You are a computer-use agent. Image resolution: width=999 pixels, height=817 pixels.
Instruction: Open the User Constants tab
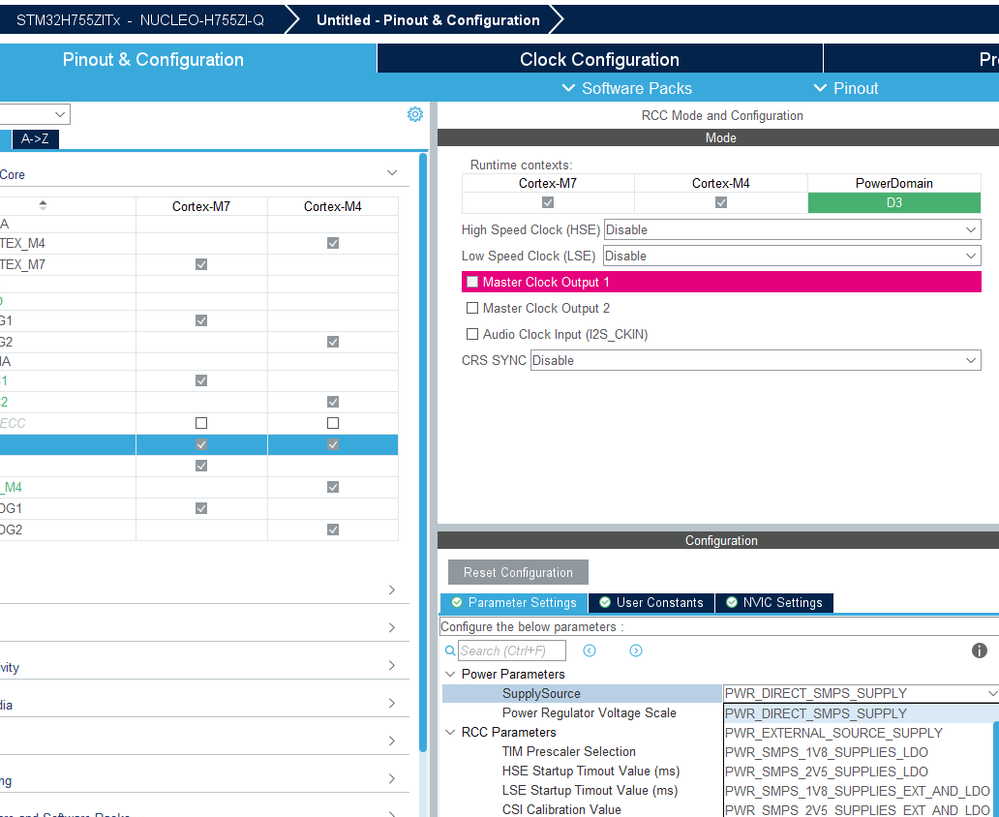(x=651, y=603)
